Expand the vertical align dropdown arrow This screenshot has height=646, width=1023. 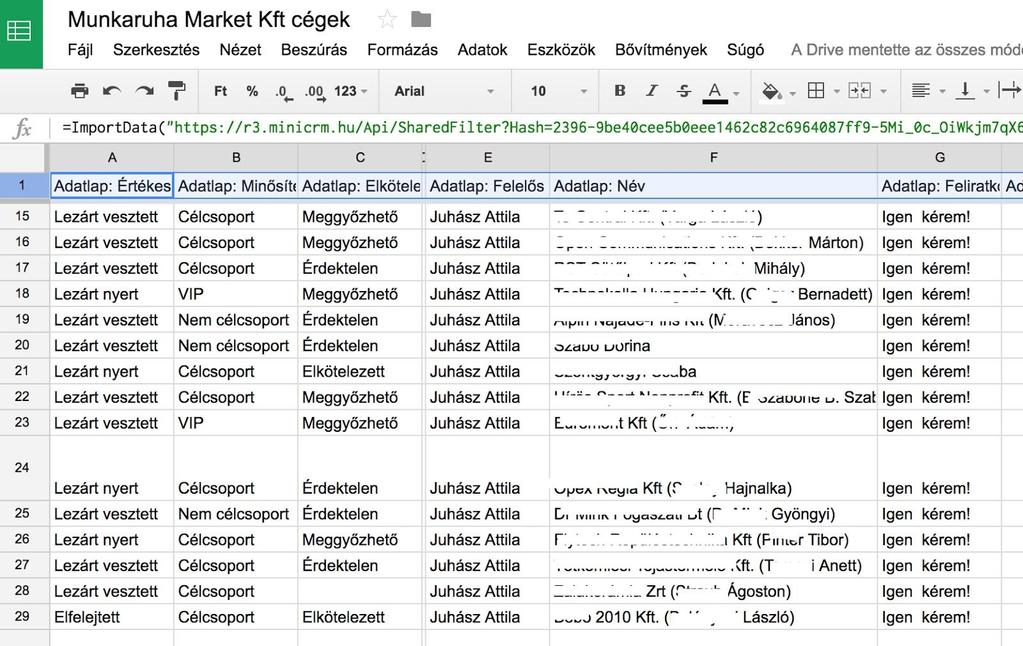point(986,92)
